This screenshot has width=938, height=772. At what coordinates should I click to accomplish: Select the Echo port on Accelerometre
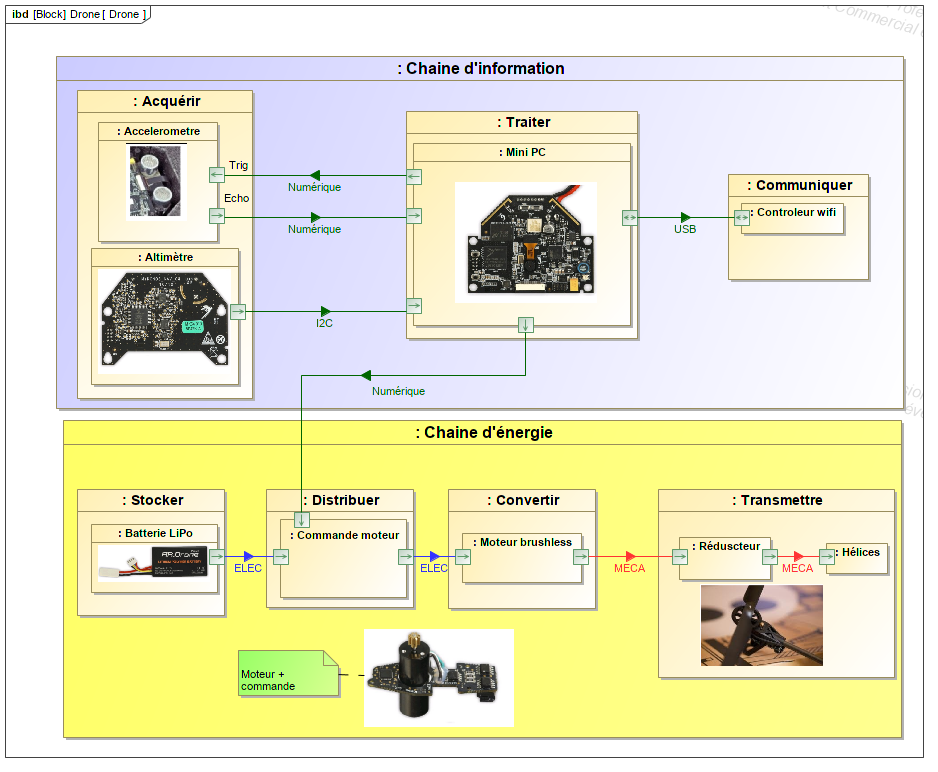(217, 216)
